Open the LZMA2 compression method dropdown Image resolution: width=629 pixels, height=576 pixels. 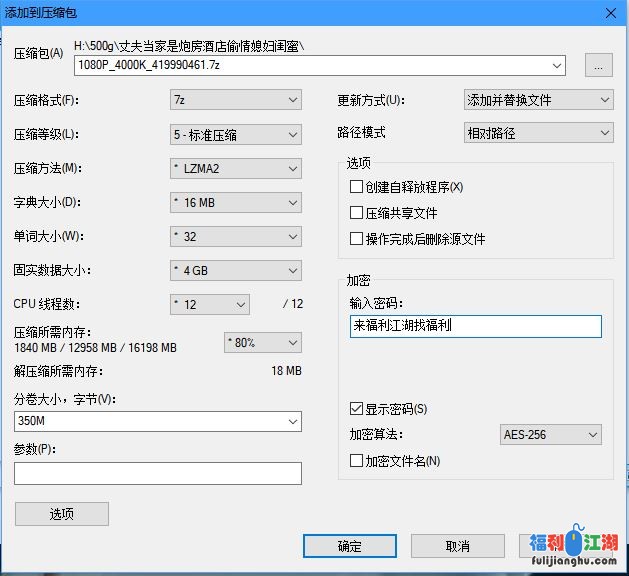tap(236, 168)
